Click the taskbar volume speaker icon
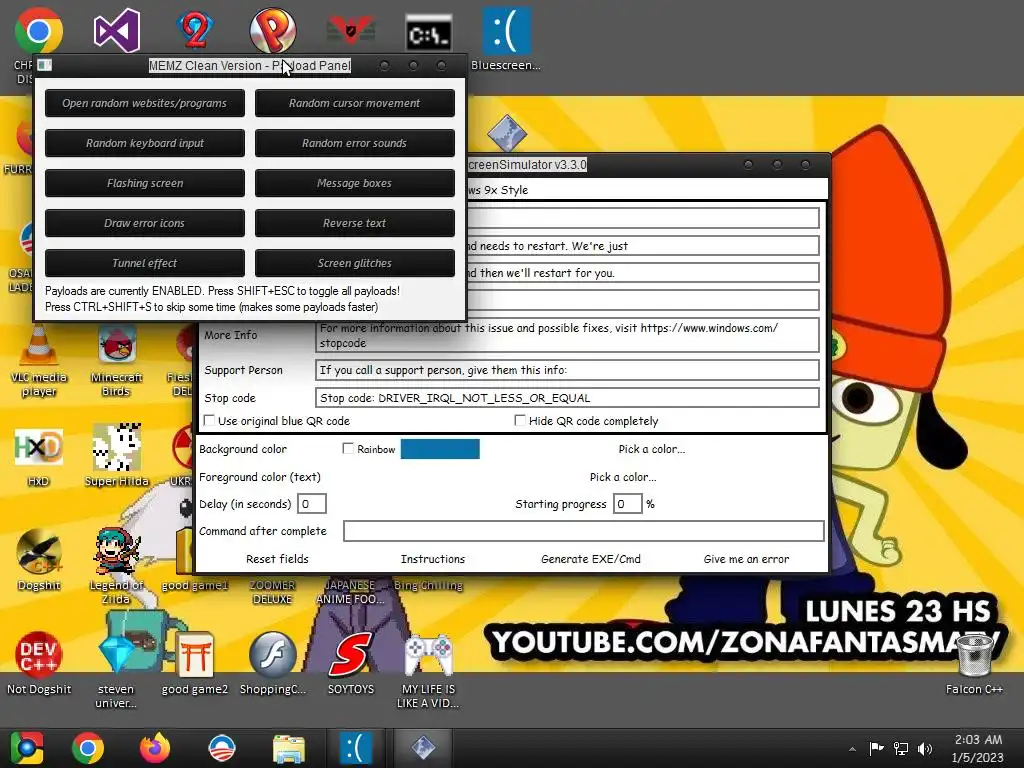Screen dimensions: 1024x768 [925, 749]
